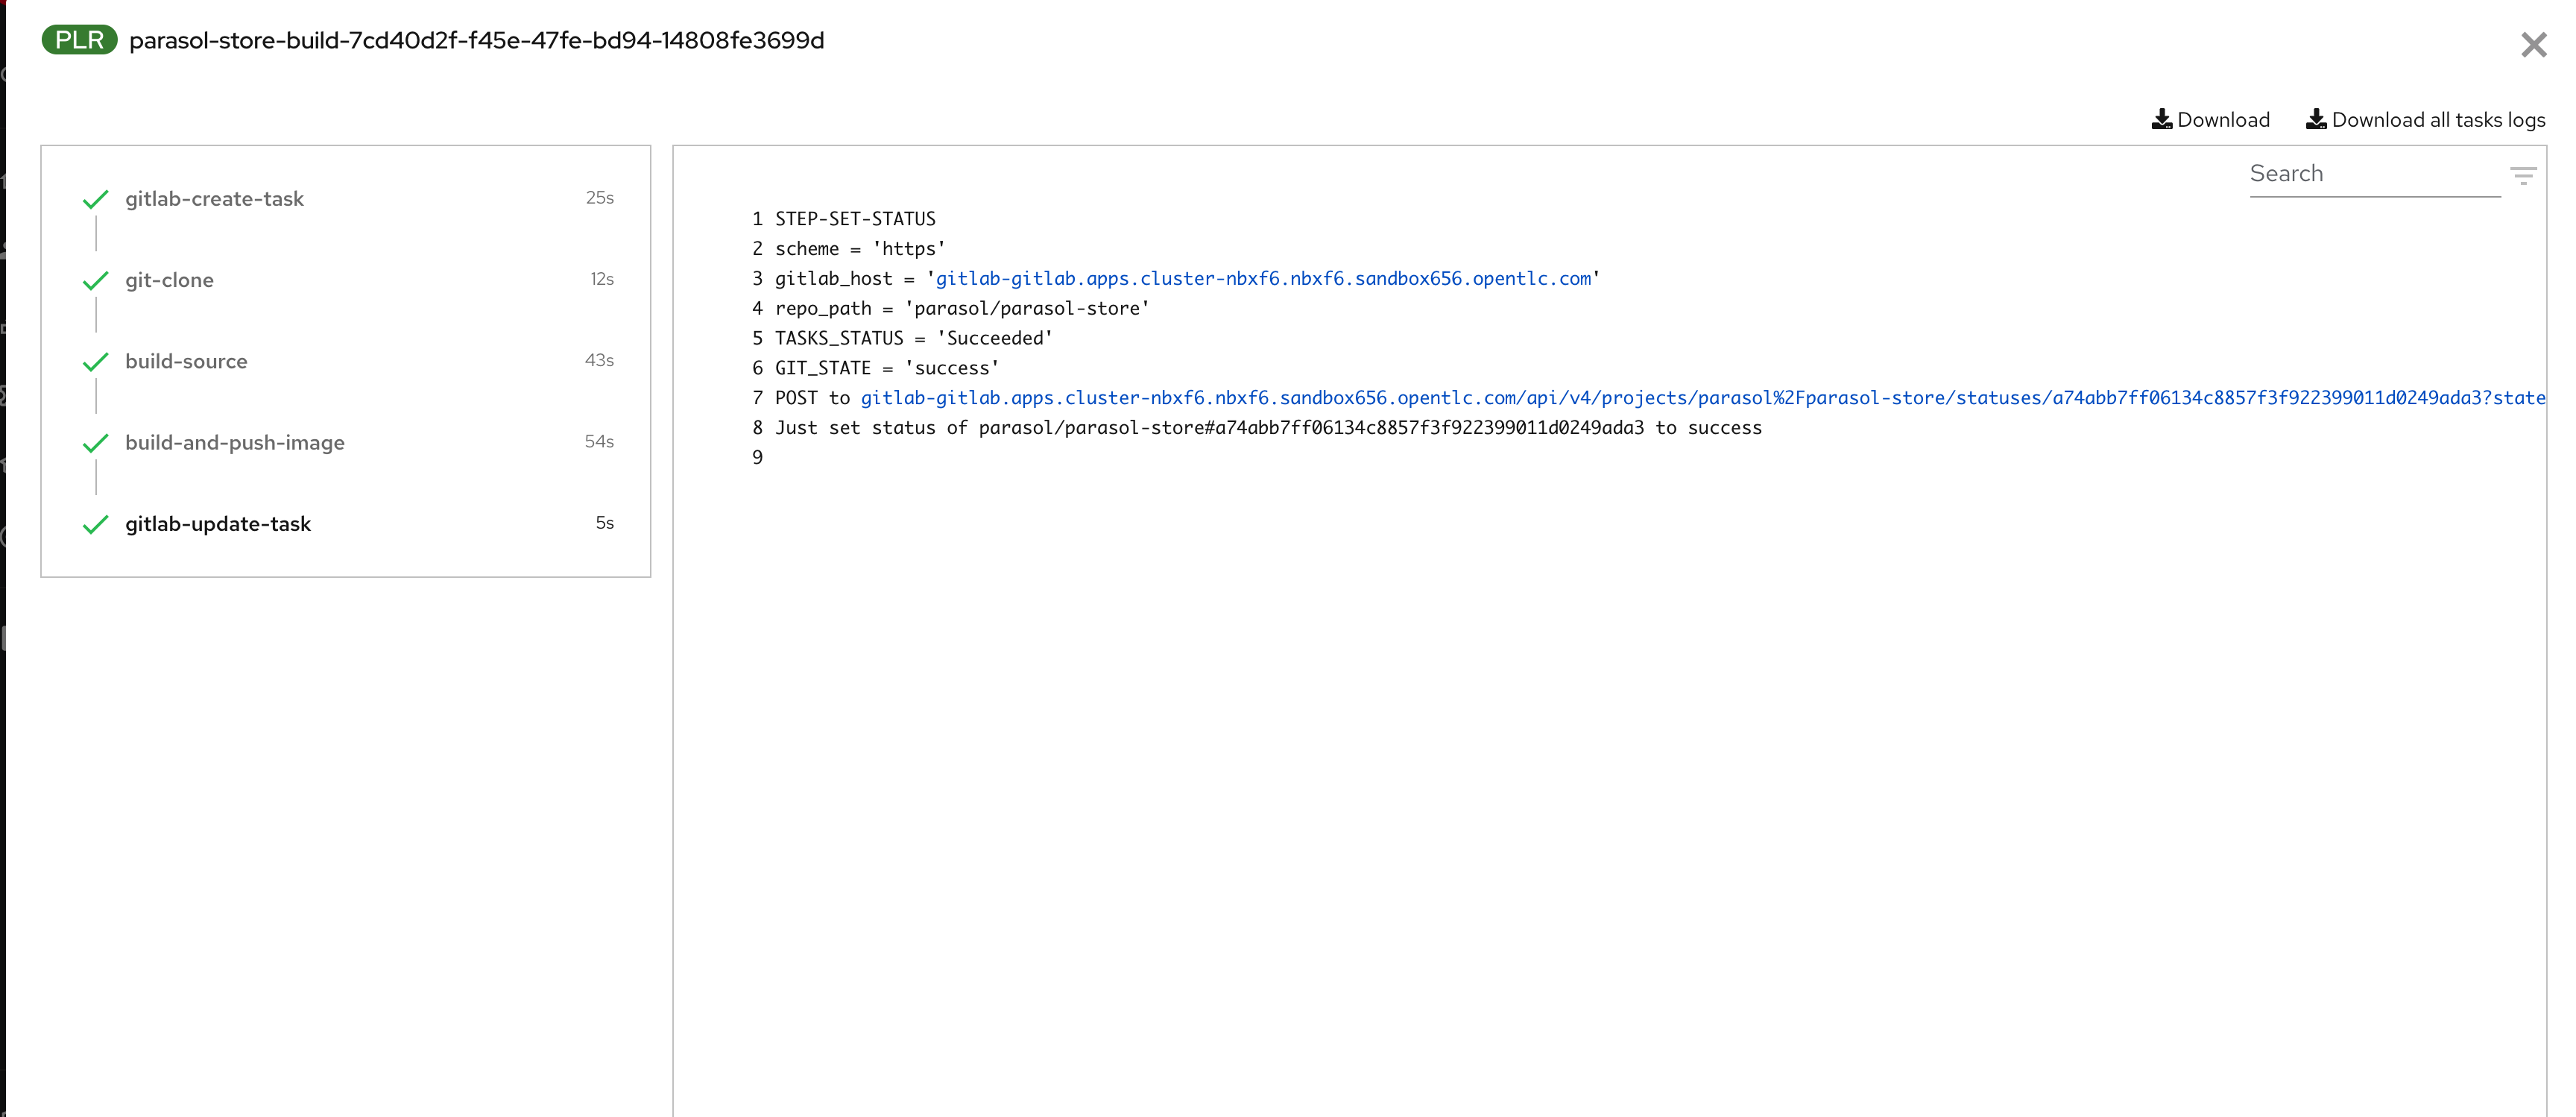The image size is (2576, 1117).
Task: Click green checkmark beside git-clone
Action: [95, 280]
